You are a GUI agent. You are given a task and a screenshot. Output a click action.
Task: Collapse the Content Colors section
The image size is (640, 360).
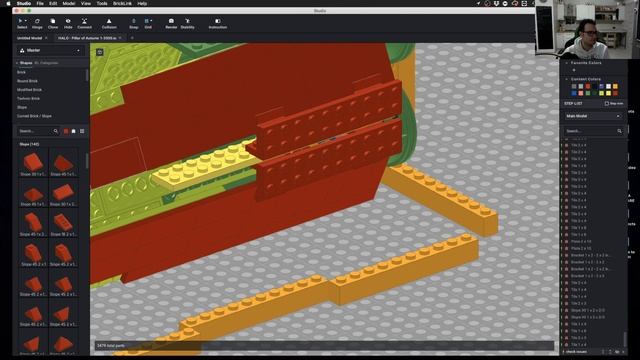click(x=567, y=79)
